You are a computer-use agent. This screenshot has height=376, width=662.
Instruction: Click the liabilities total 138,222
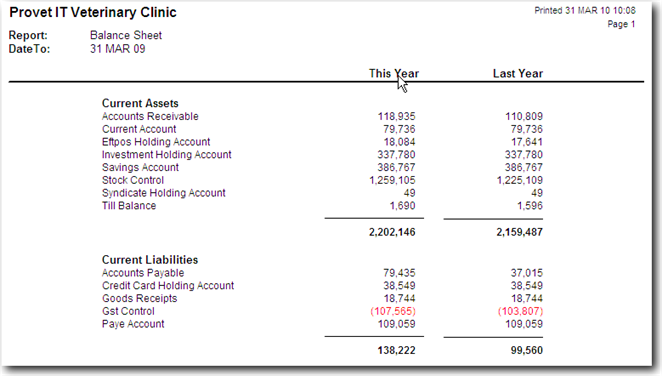coord(396,350)
